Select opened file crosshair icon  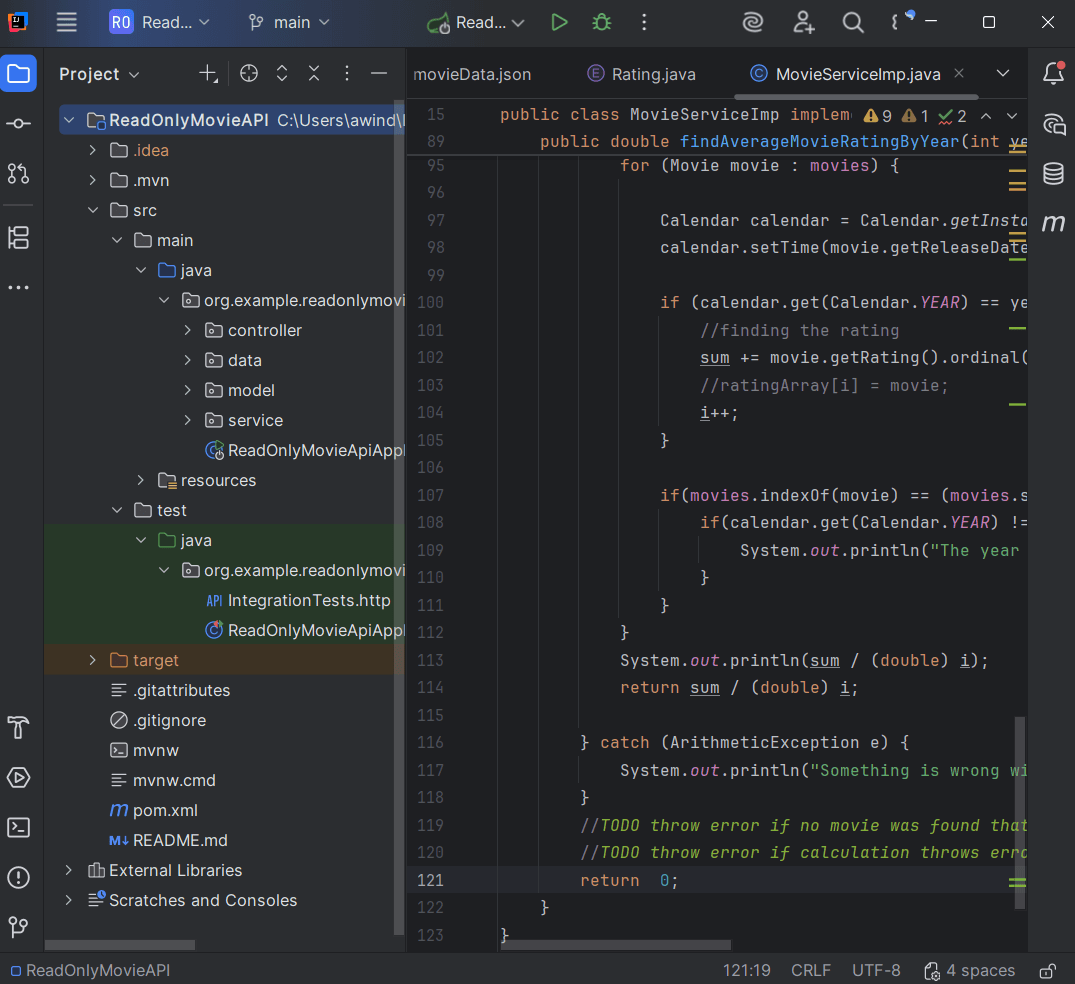(x=249, y=73)
